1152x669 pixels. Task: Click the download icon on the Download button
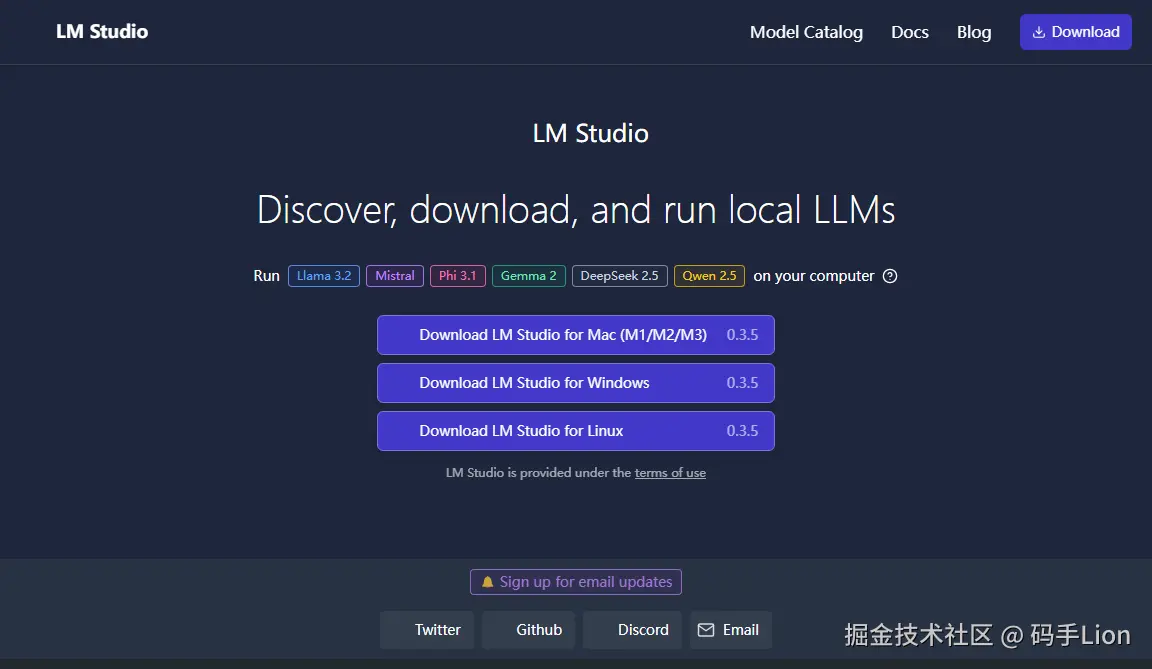[1042, 31]
